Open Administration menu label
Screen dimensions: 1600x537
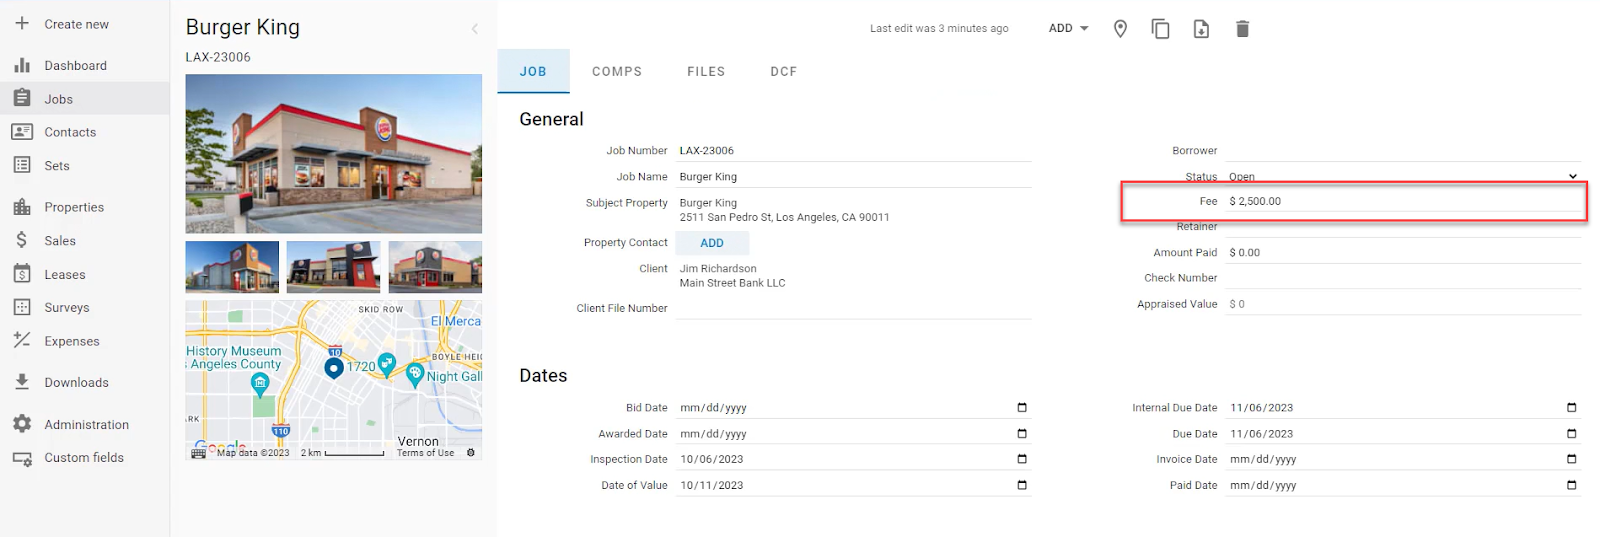point(86,424)
